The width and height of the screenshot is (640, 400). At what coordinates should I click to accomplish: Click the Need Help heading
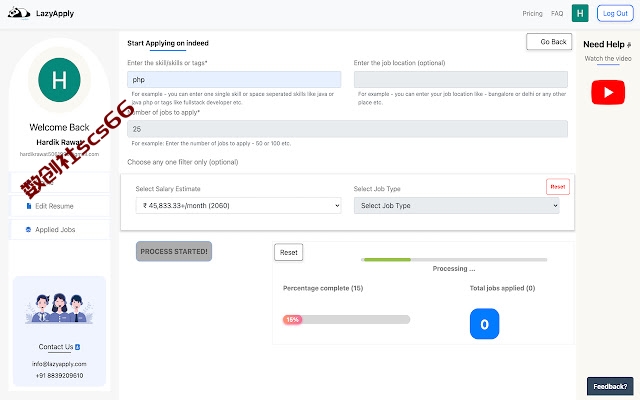604,44
